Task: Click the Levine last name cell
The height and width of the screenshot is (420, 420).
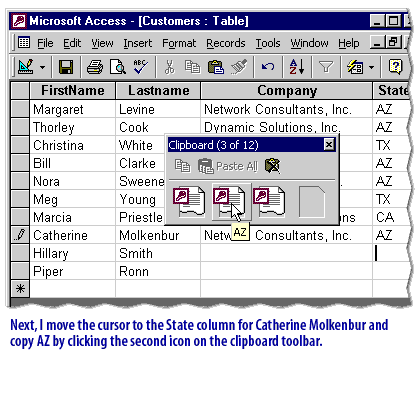Action: point(158,109)
